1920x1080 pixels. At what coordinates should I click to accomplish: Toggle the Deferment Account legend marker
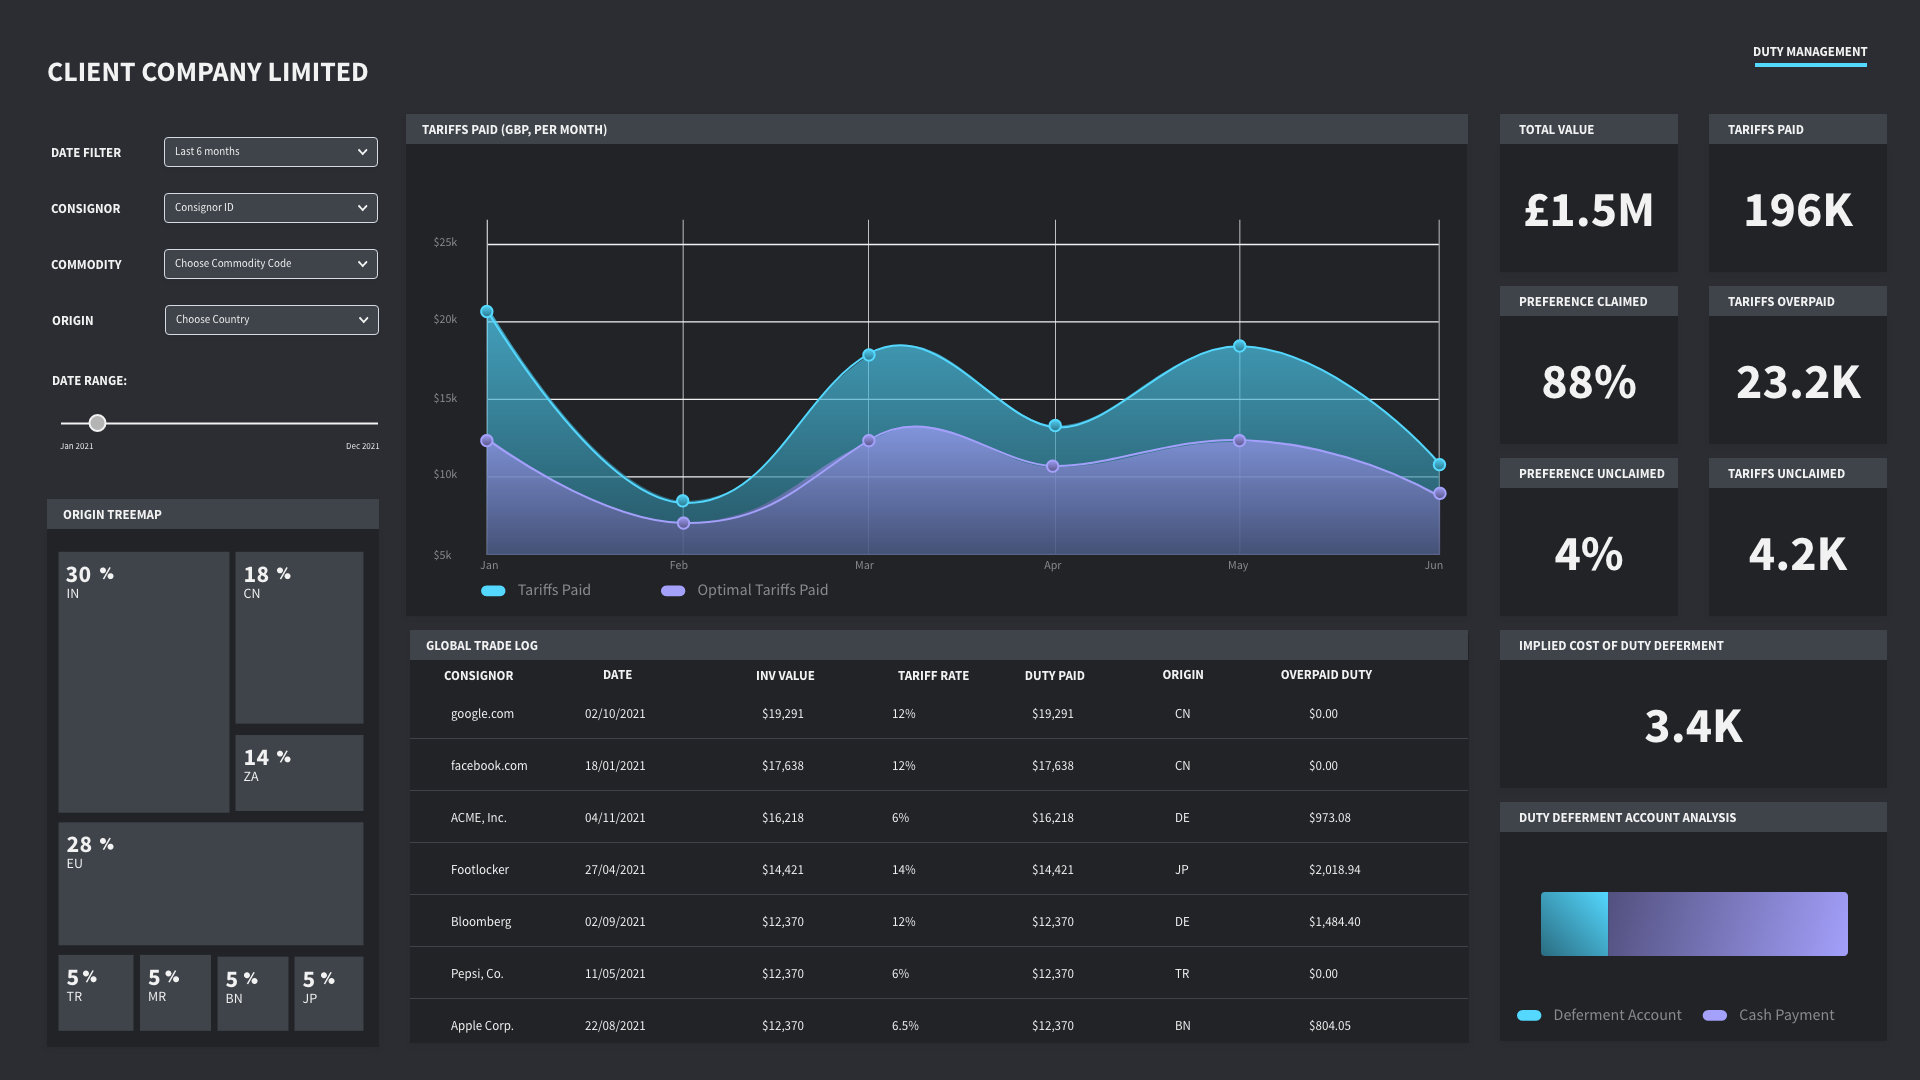click(1529, 1016)
